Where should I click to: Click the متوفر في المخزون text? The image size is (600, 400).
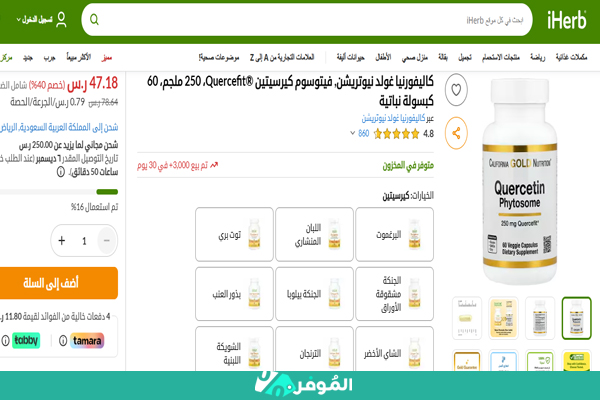coord(408,165)
